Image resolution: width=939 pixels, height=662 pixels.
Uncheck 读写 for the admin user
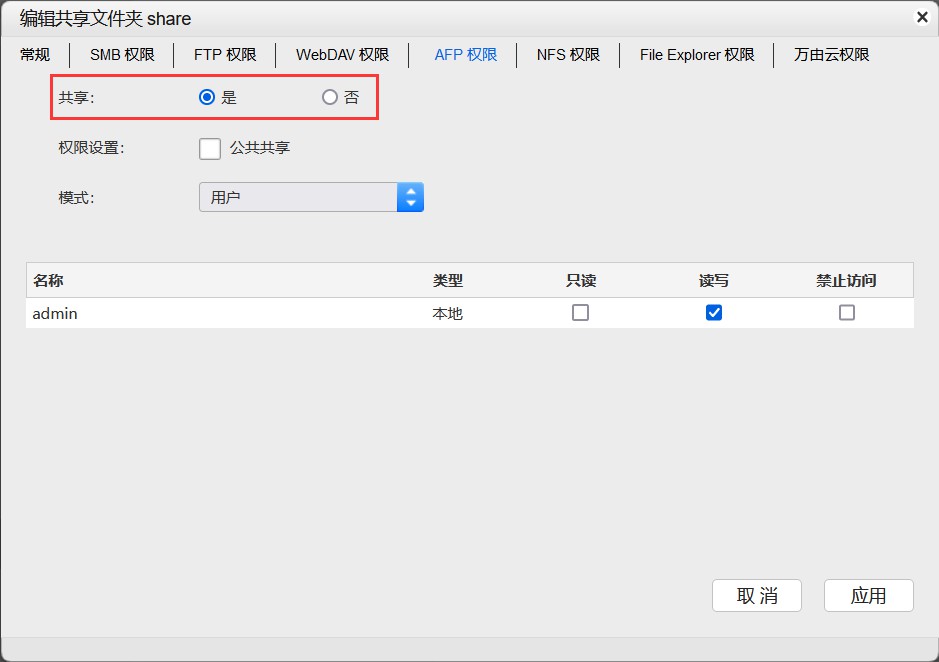point(714,313)
